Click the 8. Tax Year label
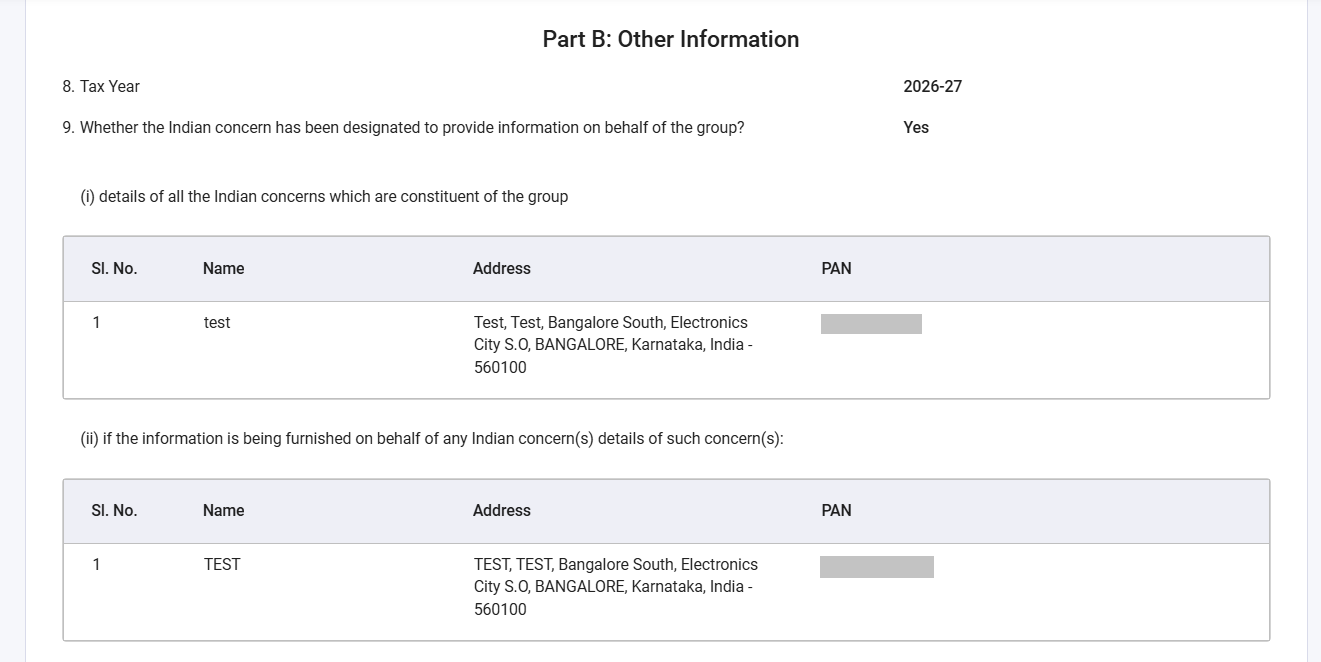1321x662 pixels. (x=101, y=87)
